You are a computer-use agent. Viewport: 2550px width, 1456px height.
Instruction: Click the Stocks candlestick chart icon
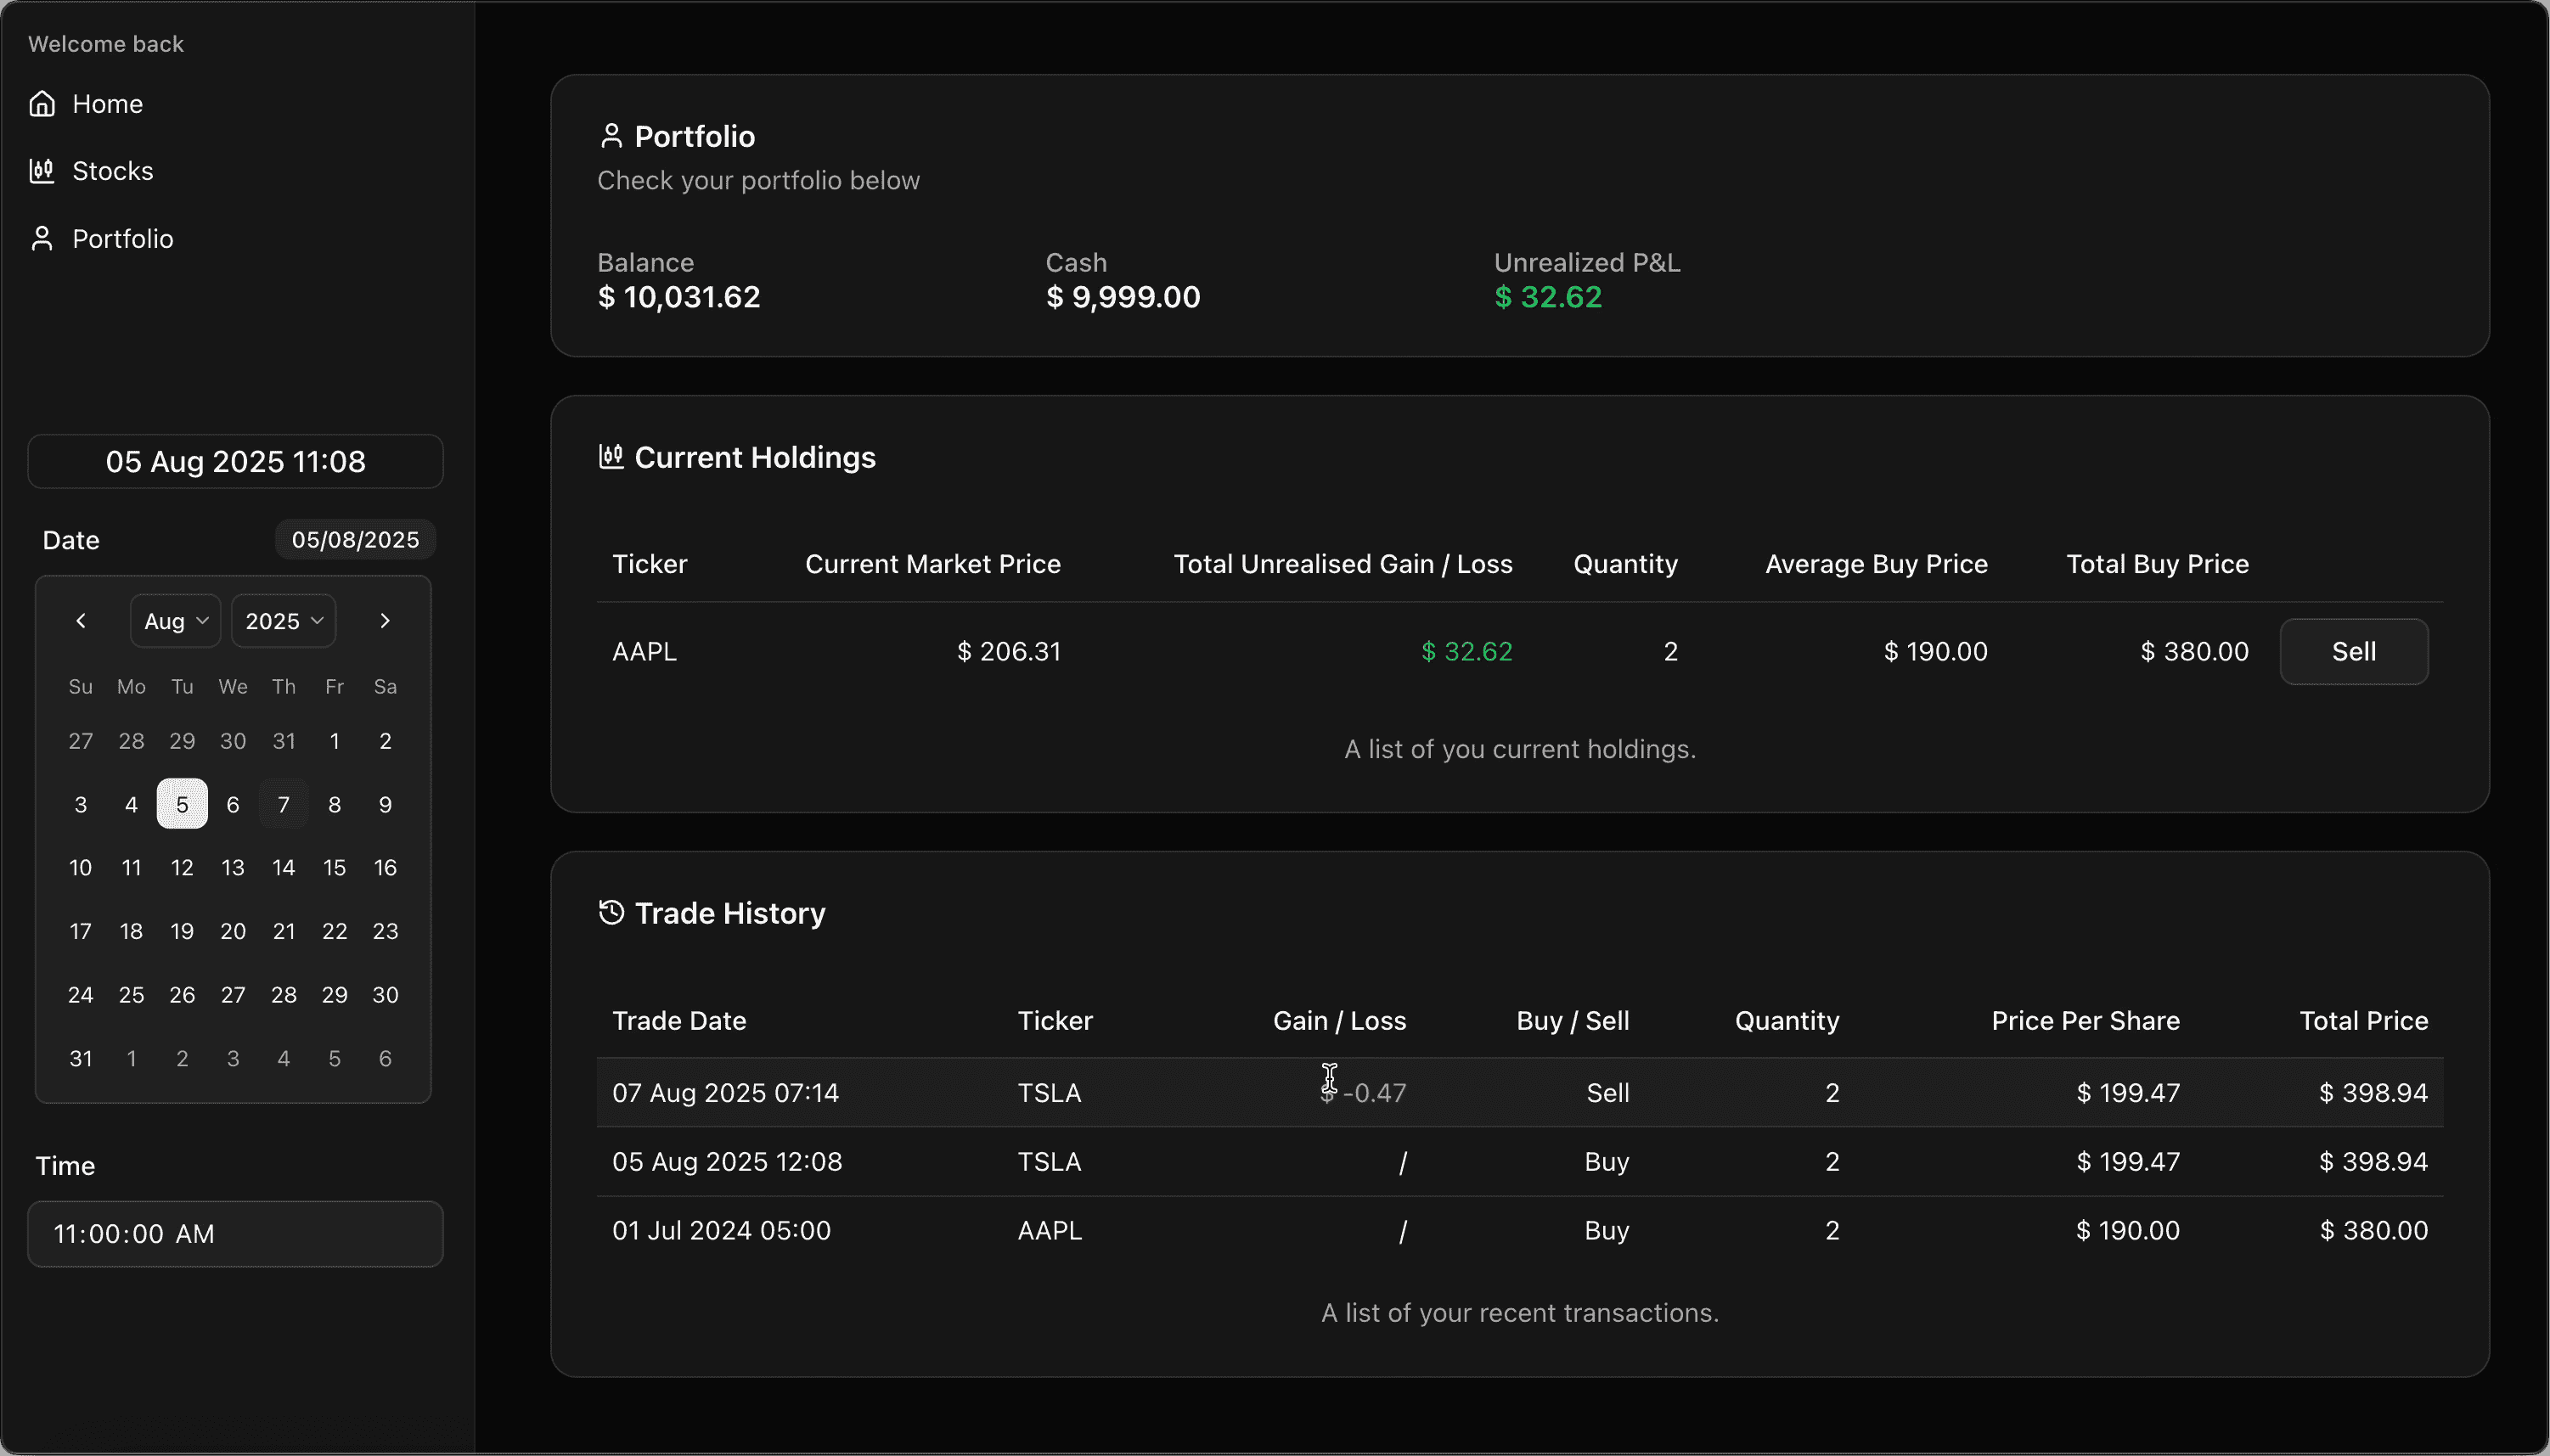42,171
